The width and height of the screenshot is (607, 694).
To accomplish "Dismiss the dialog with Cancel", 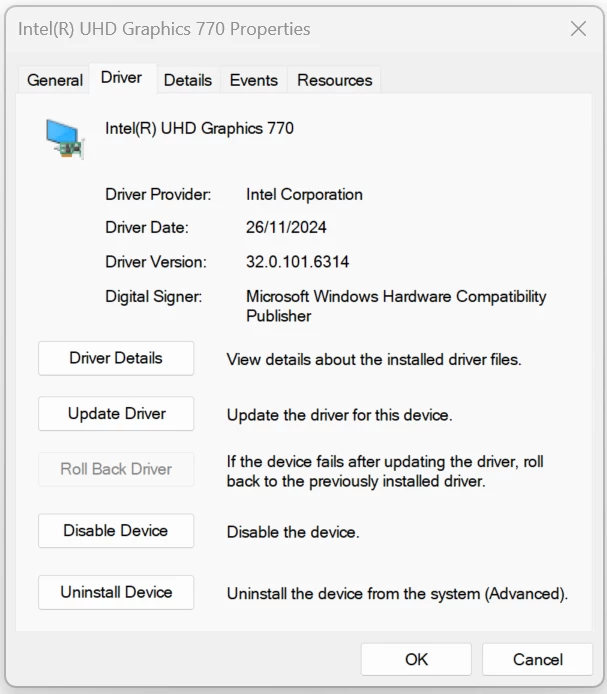I will (537, 659).
